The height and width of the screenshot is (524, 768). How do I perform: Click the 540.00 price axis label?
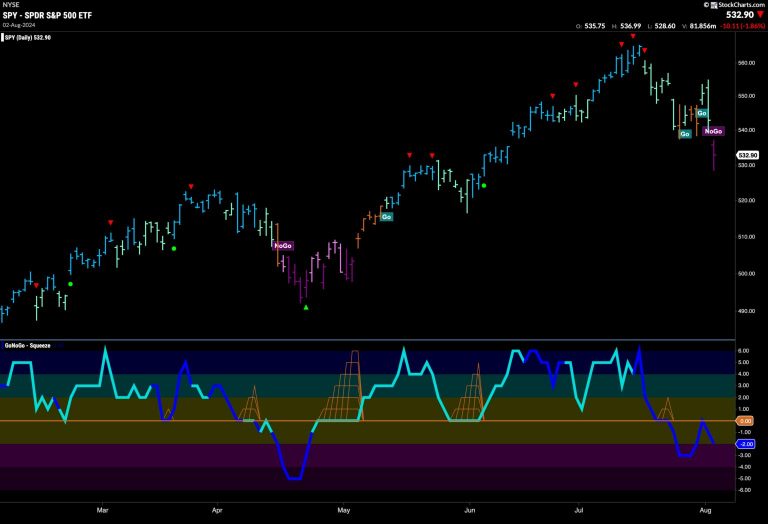(746, 130)
